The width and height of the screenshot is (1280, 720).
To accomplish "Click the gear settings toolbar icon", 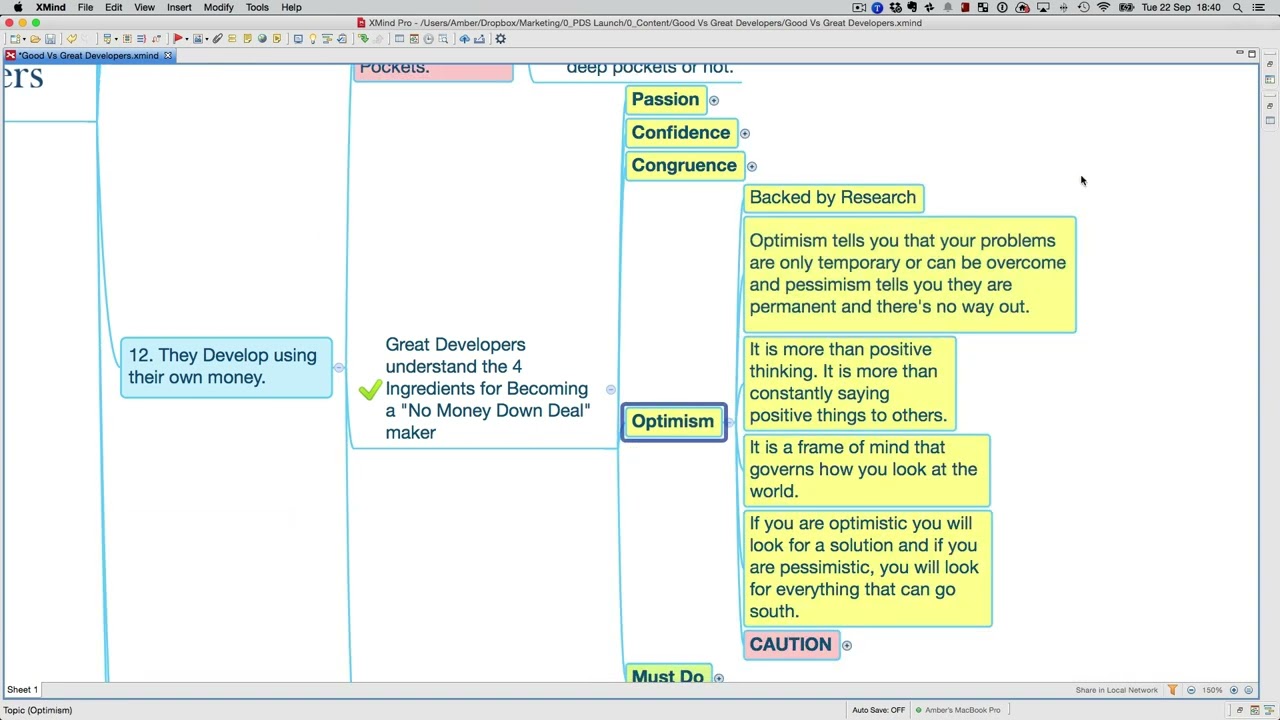I will pyautogui.click(x=500, y=39).
